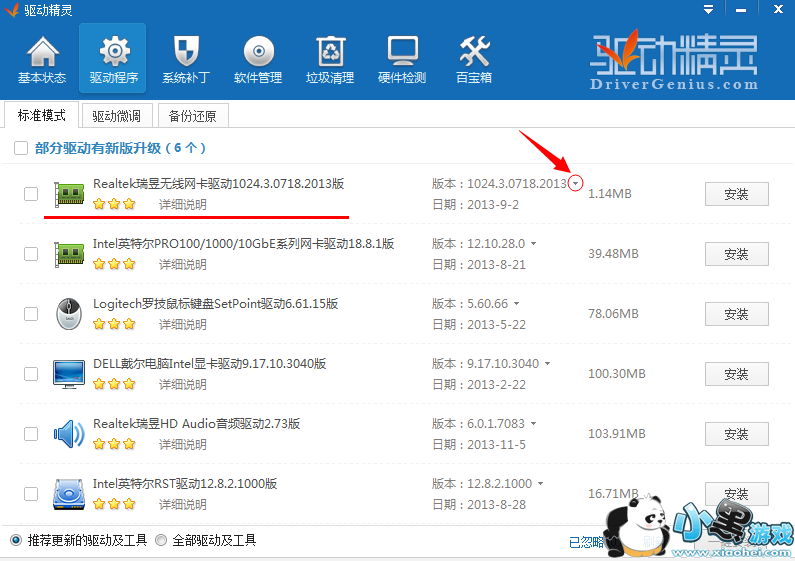Click the Realtek wireless network card icon

[69, 194]
